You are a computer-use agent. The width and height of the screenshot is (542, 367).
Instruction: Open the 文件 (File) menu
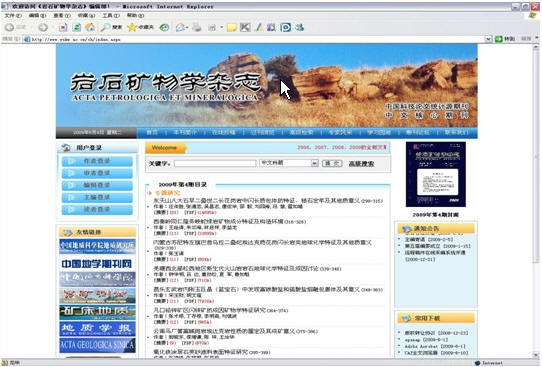pyautogui.click(x=13, y=16)
